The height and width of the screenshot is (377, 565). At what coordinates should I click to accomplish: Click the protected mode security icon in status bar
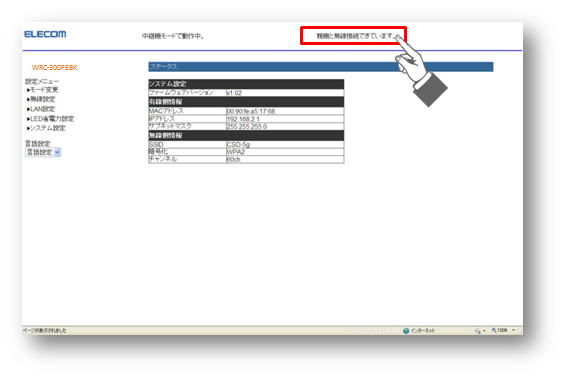[x=478, y=331]
